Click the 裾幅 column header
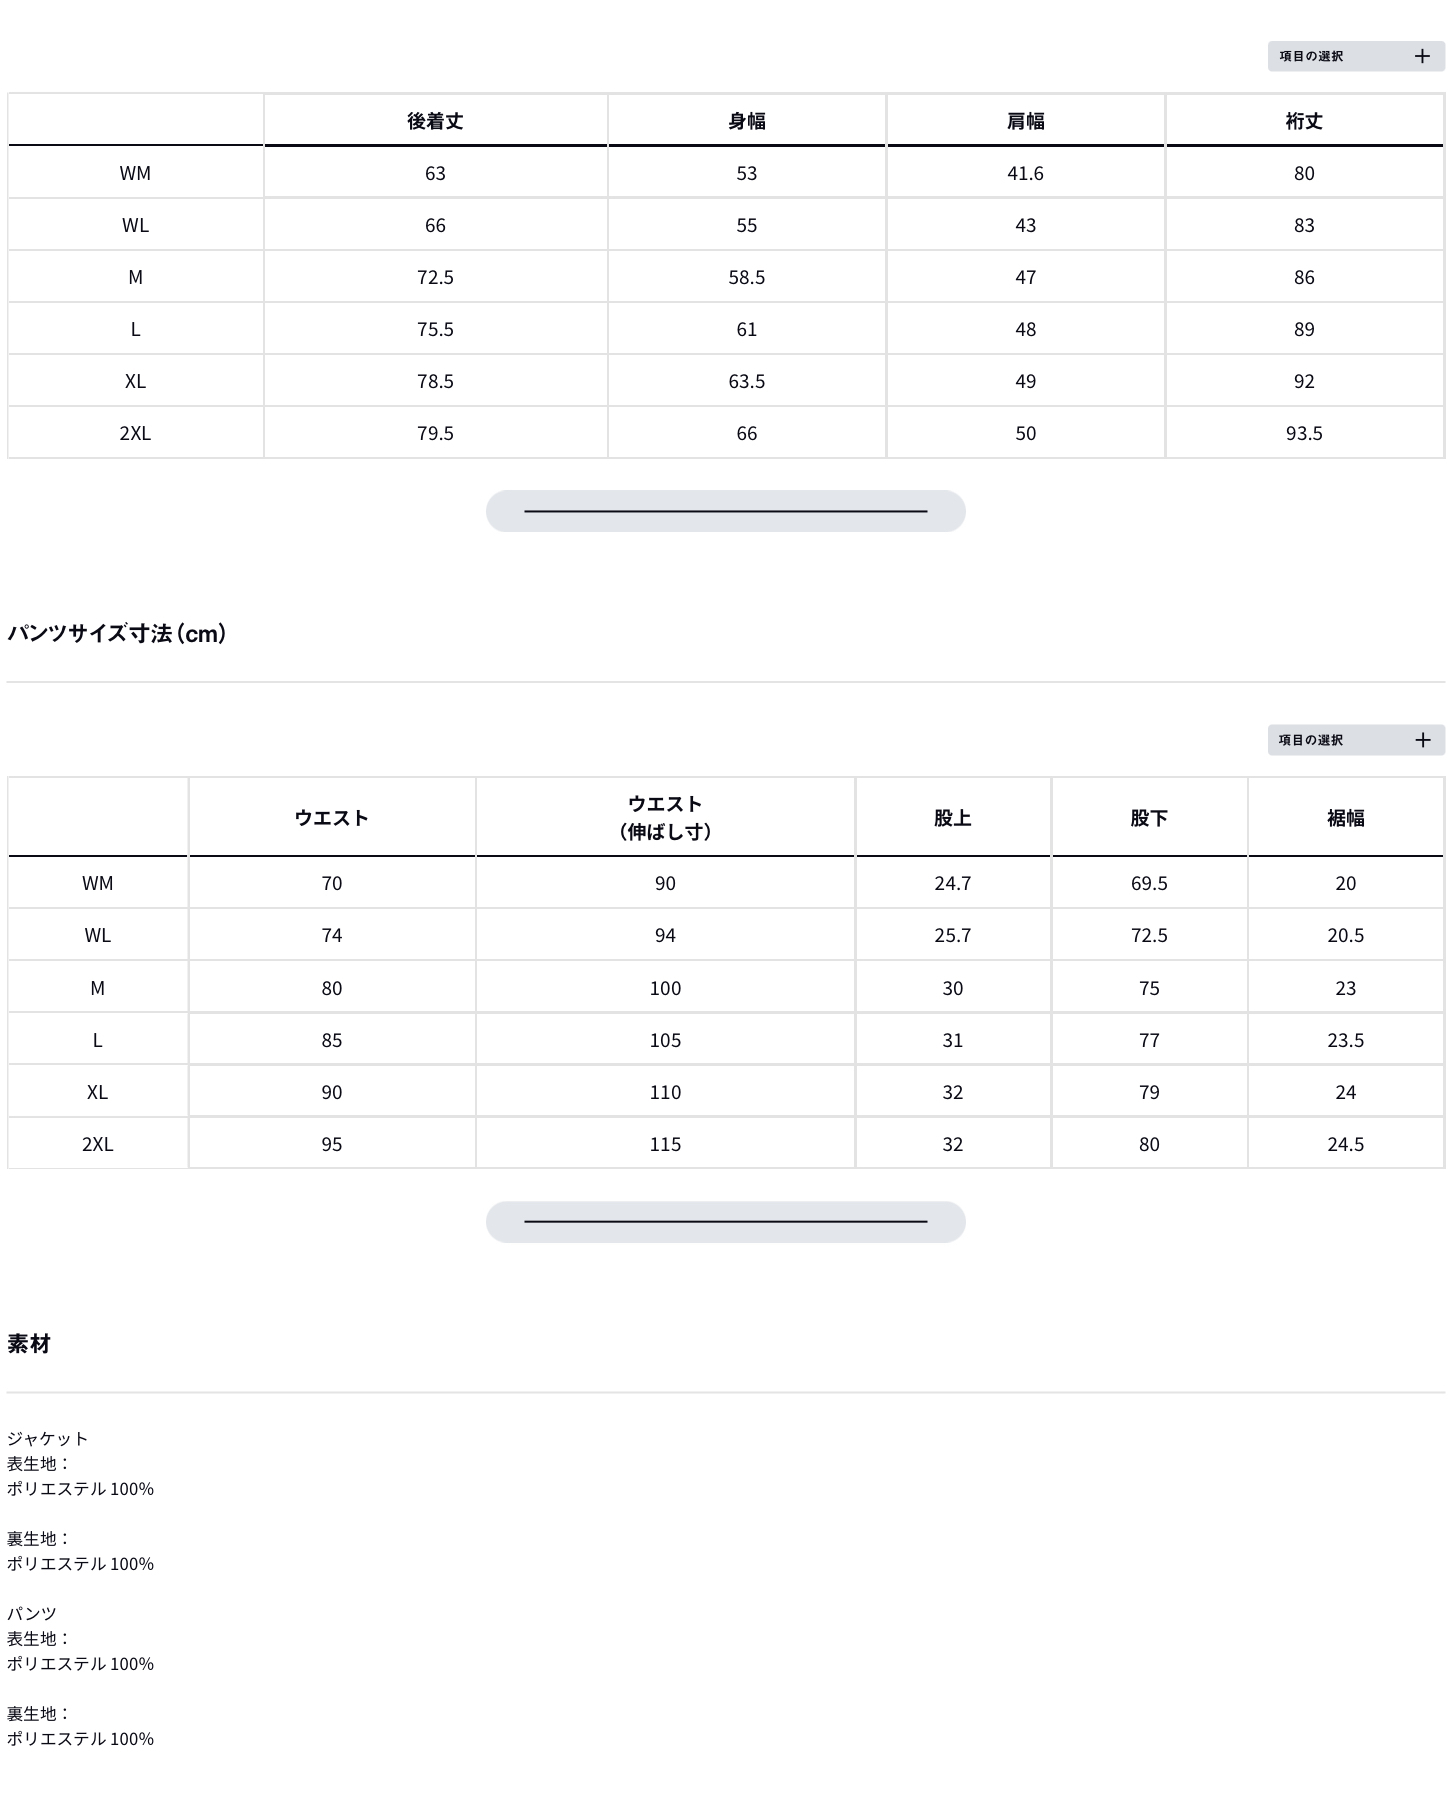 (x=1345, y=818)
